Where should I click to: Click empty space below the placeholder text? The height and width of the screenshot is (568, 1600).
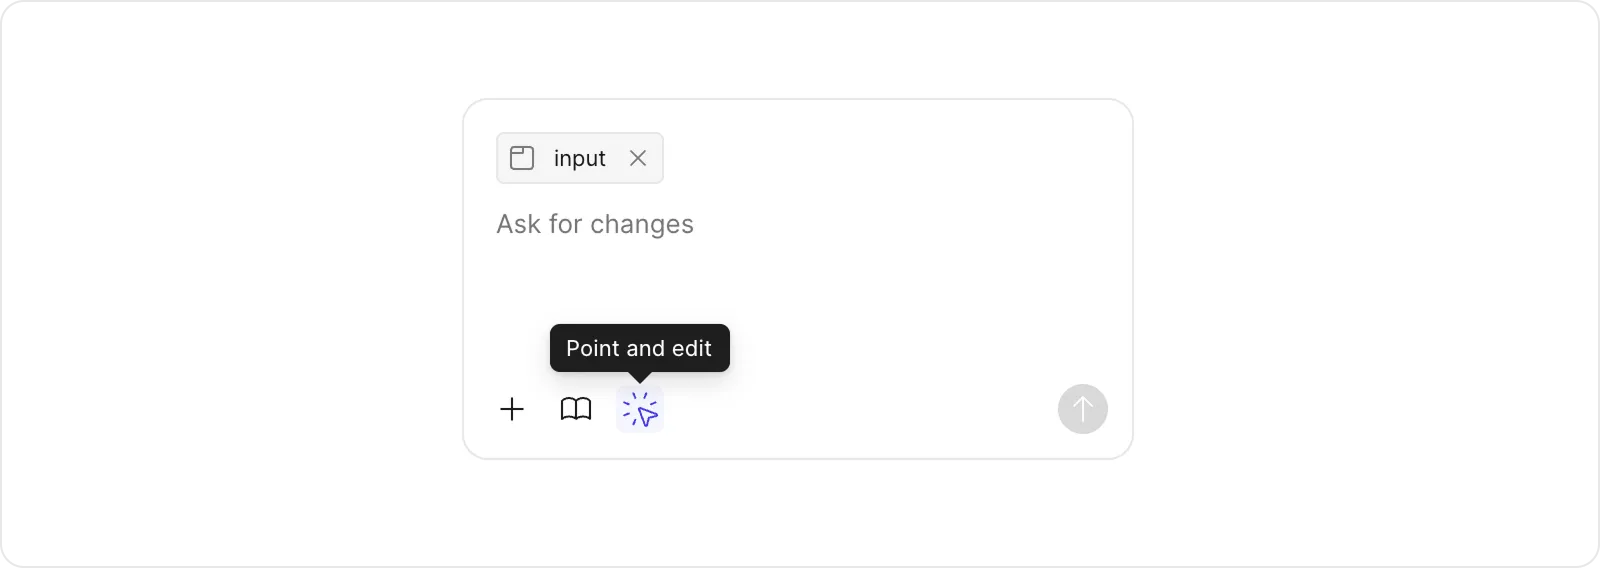(800, 290)
